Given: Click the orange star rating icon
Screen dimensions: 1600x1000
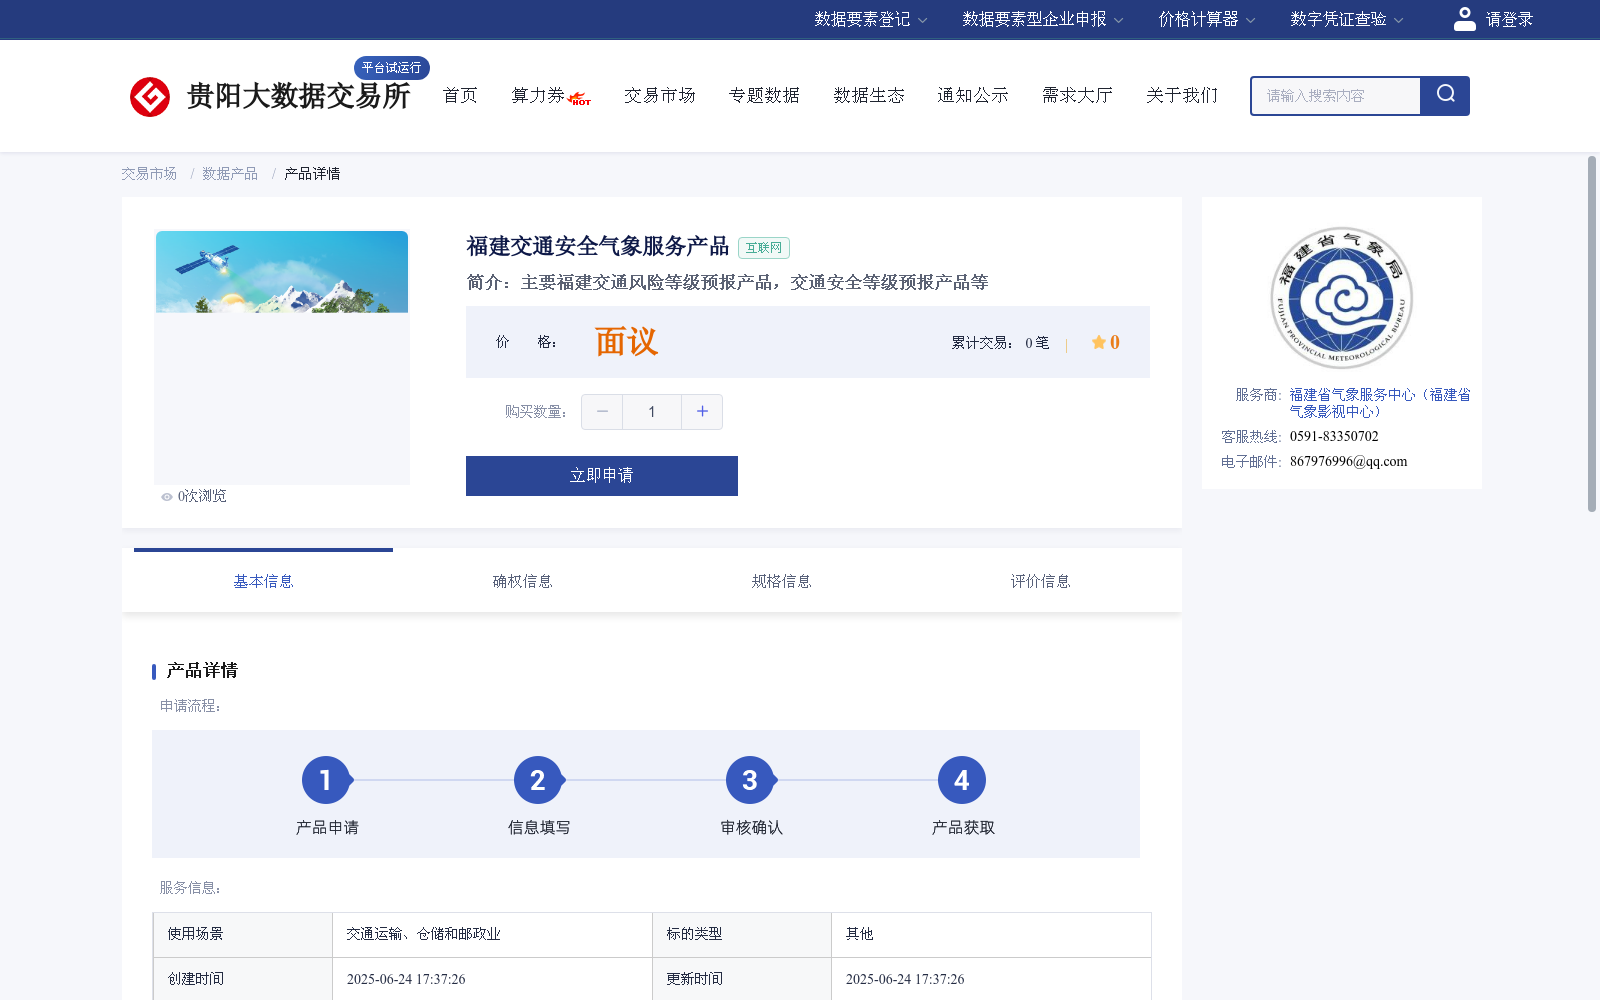Looking at the screenshot, I should click(x=1099, y=342).
